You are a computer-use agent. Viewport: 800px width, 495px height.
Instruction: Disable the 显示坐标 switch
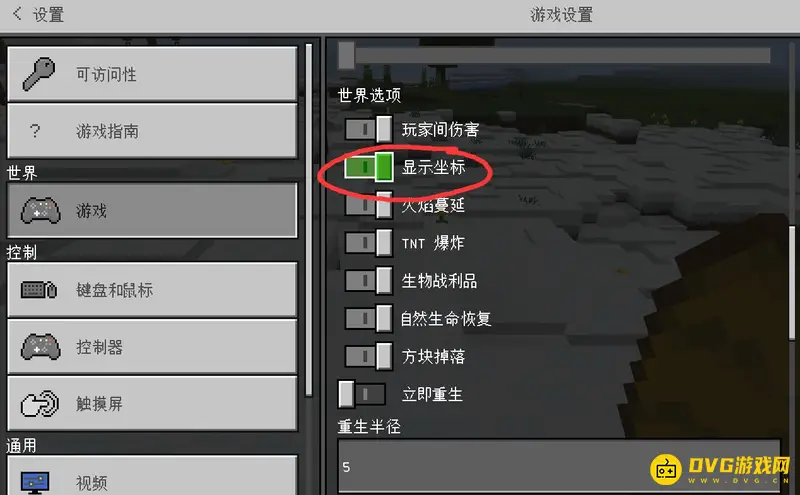point(368,166)
